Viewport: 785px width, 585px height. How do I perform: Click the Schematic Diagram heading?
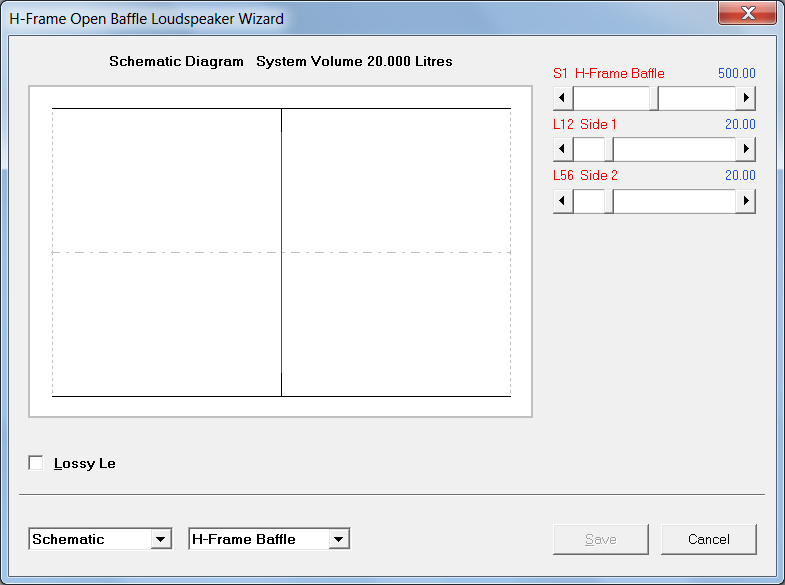pyautogui.click(x=176, y=61)
